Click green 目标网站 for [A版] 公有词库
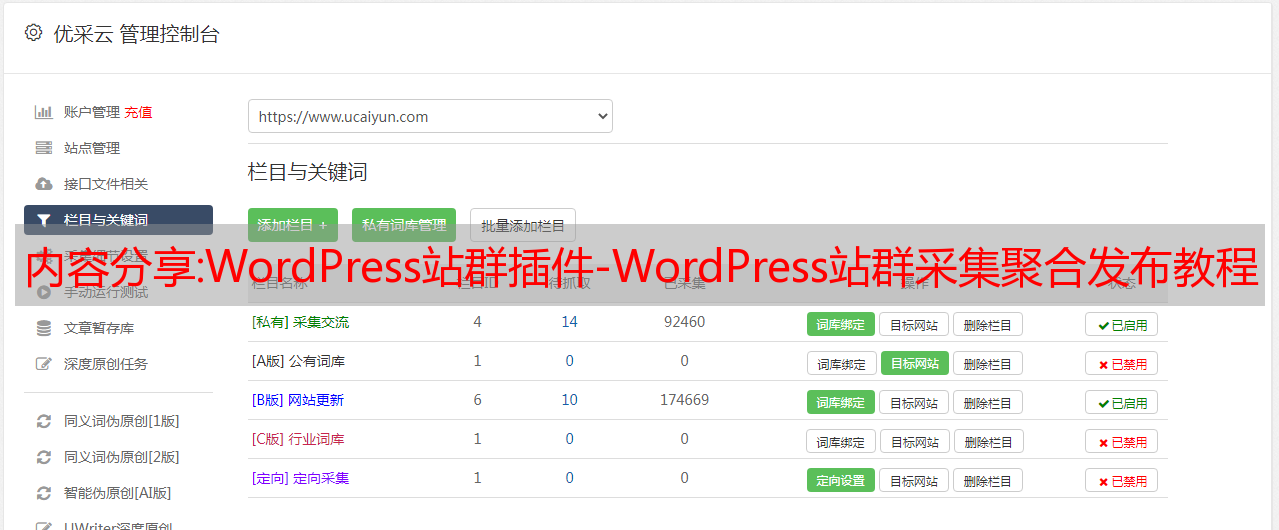This screenshot has width=1279, height=530. click(x=915, y=364)
